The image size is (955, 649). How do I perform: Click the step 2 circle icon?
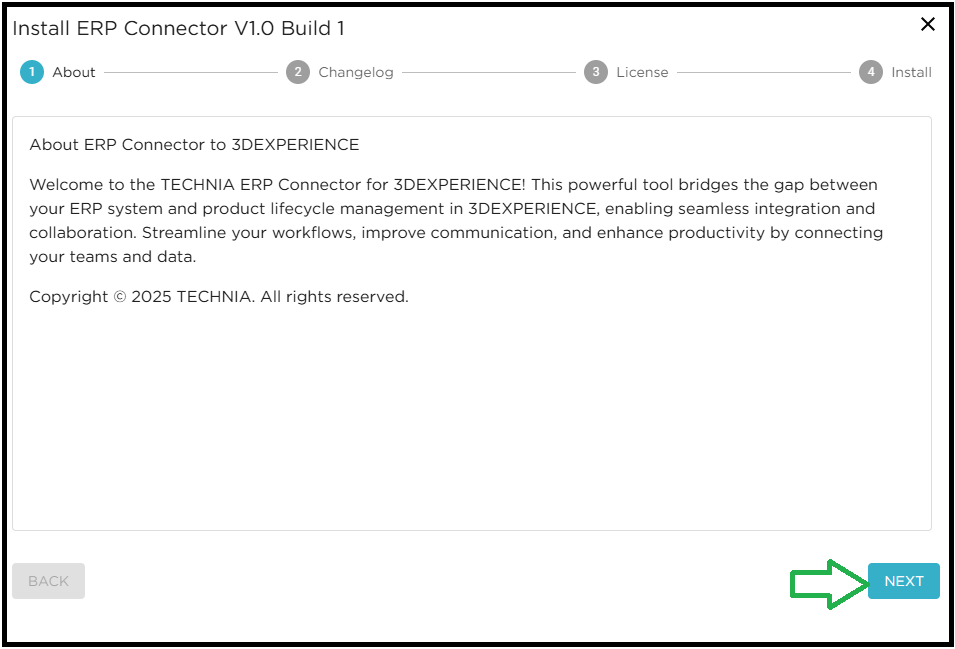[x=298, y=72]
